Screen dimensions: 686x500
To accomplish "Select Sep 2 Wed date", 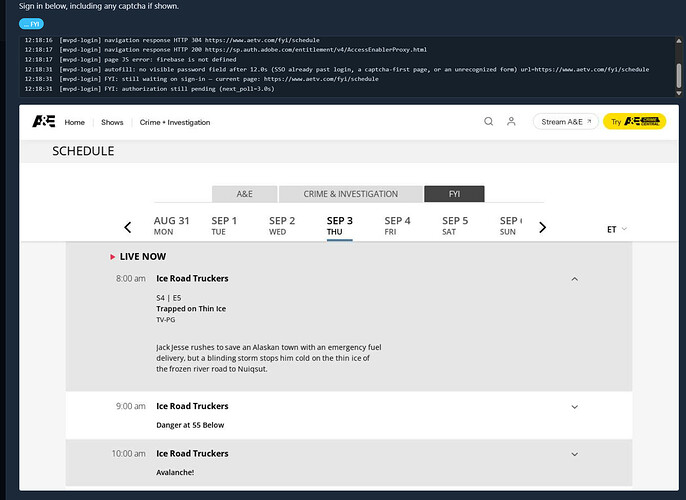I will [x=282, y=226].
